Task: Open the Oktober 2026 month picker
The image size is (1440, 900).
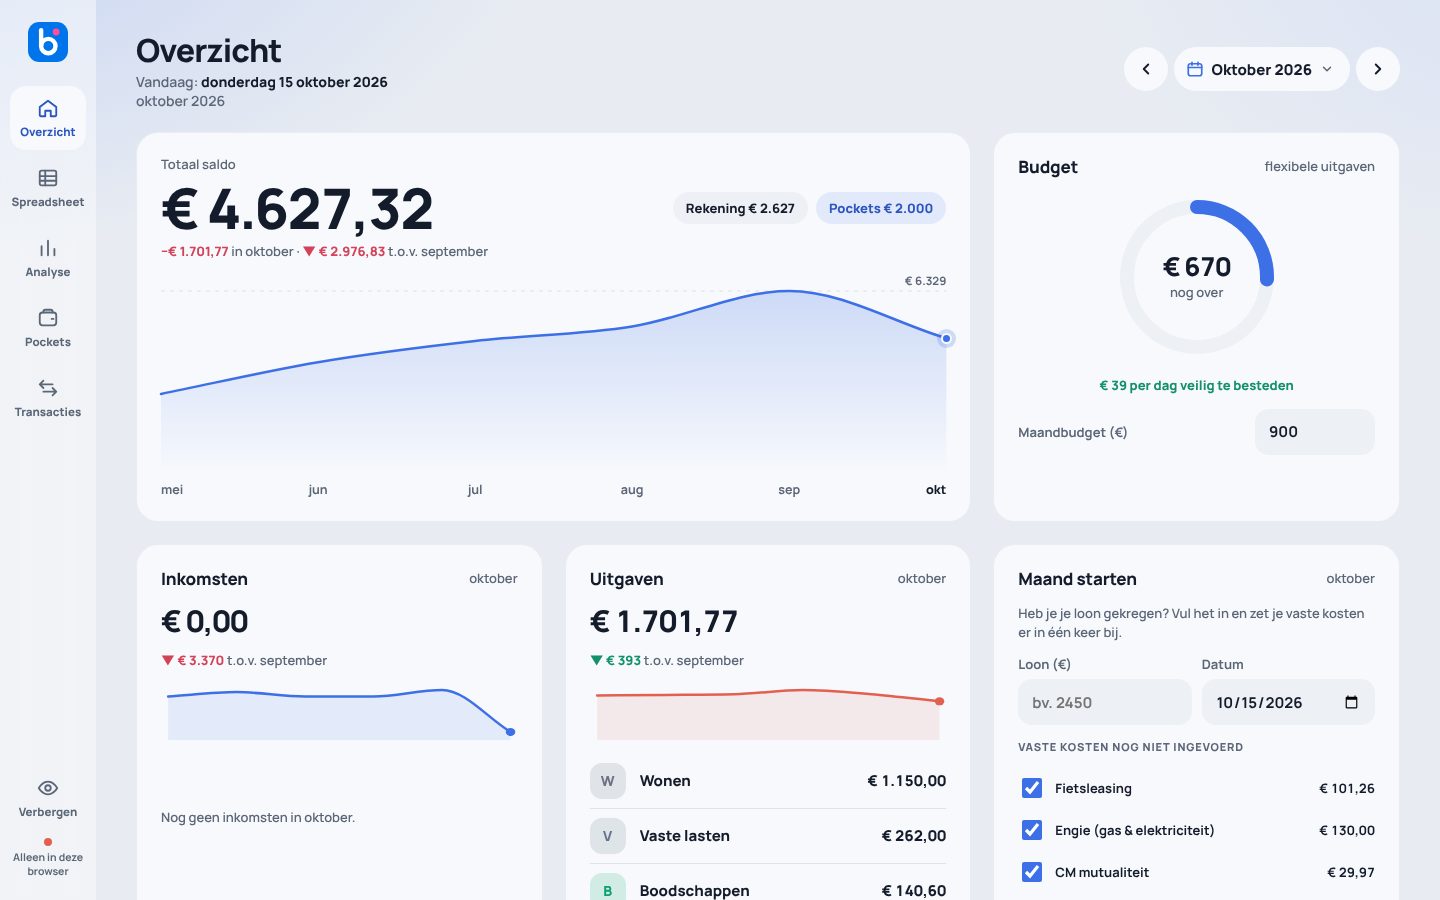Action: [1261, 69]
